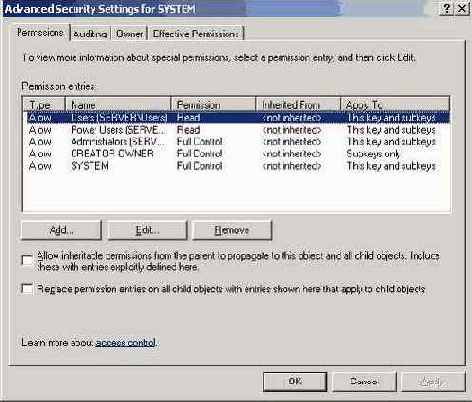Screen dimensions: 472x402
Task: Select the Power Users permission entry
Action: (x=236, y=130)
